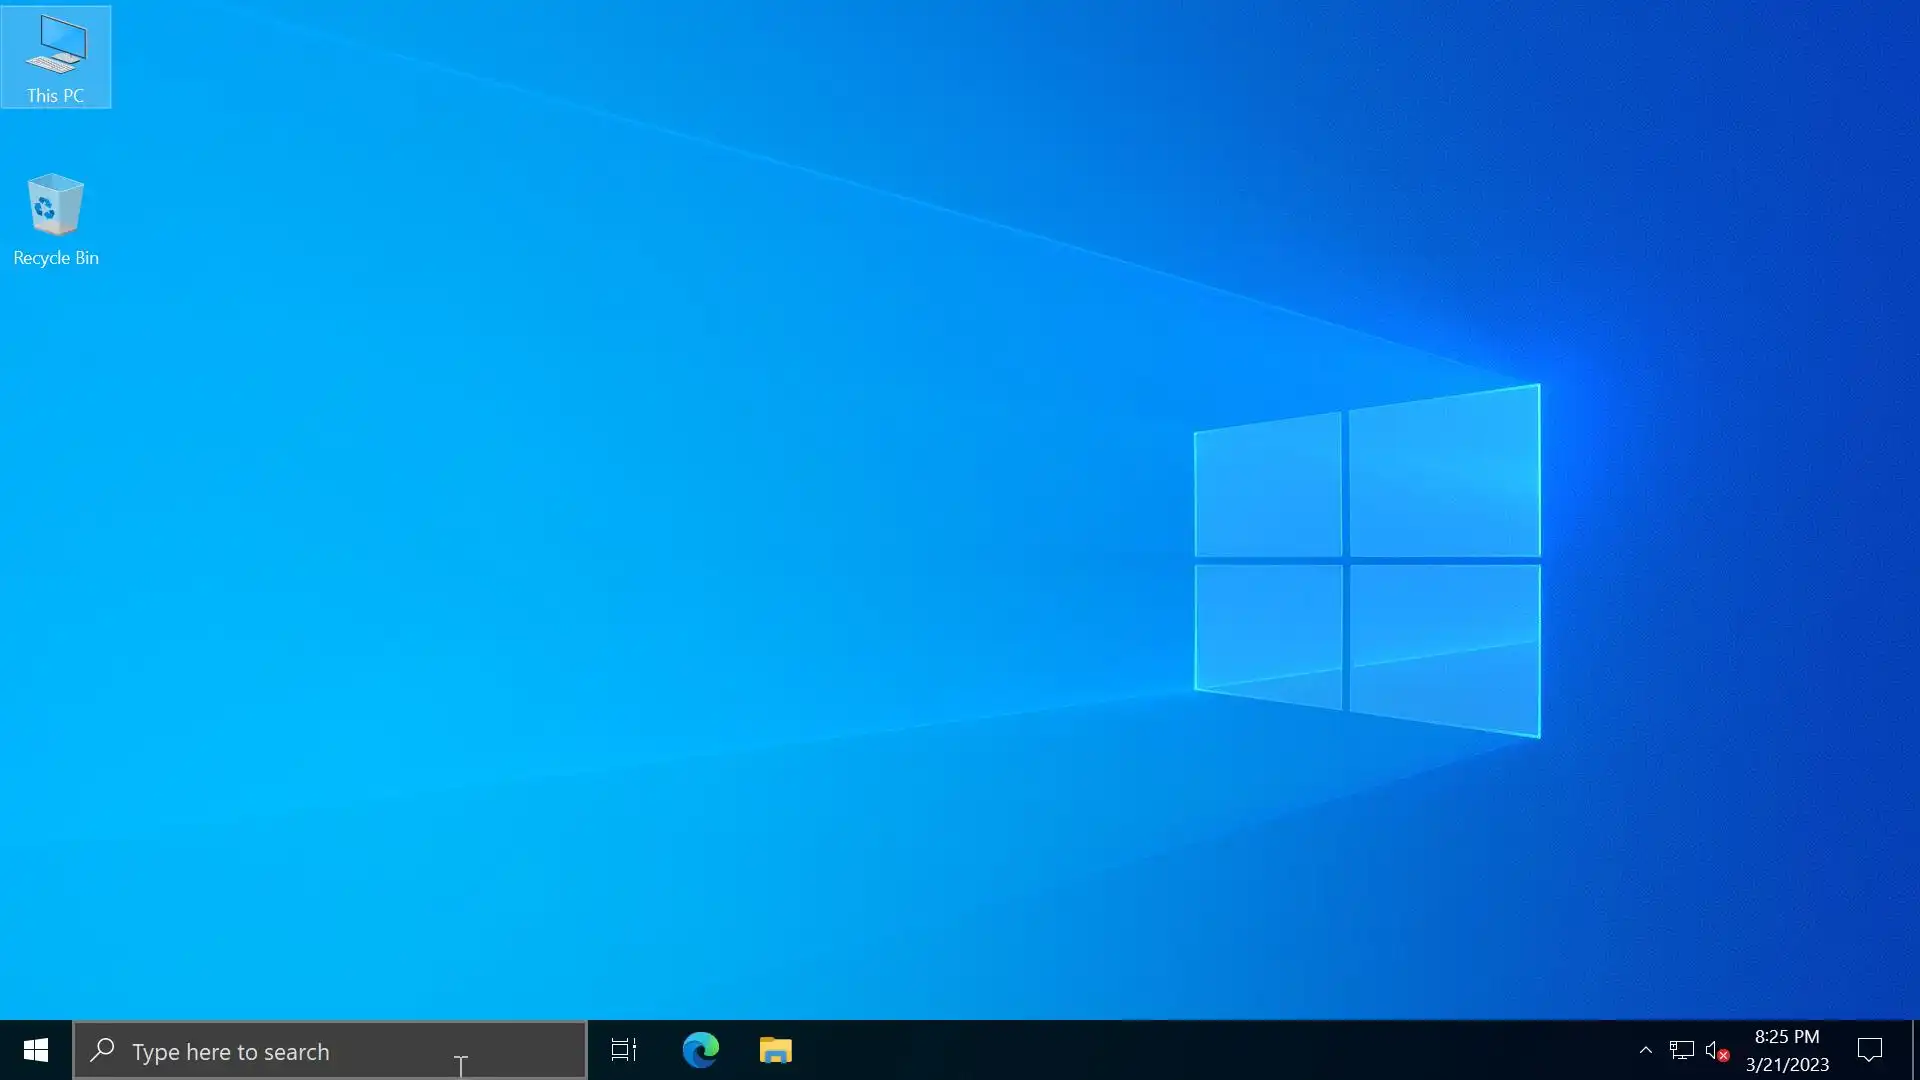Screen dimensions: 1920x1080
Task: Click the "Recycle Bin" label text
Action: [x=55, y=258]
